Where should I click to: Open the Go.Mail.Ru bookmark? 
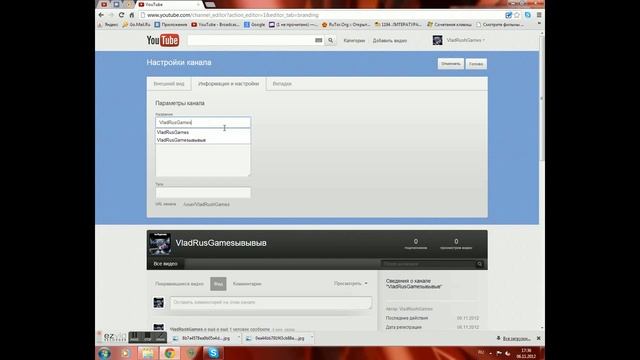(137, 24)
